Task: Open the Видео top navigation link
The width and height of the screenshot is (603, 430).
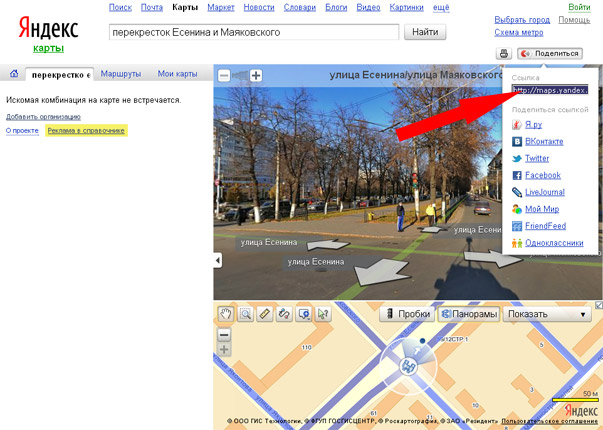Action: tap(368, 7)
